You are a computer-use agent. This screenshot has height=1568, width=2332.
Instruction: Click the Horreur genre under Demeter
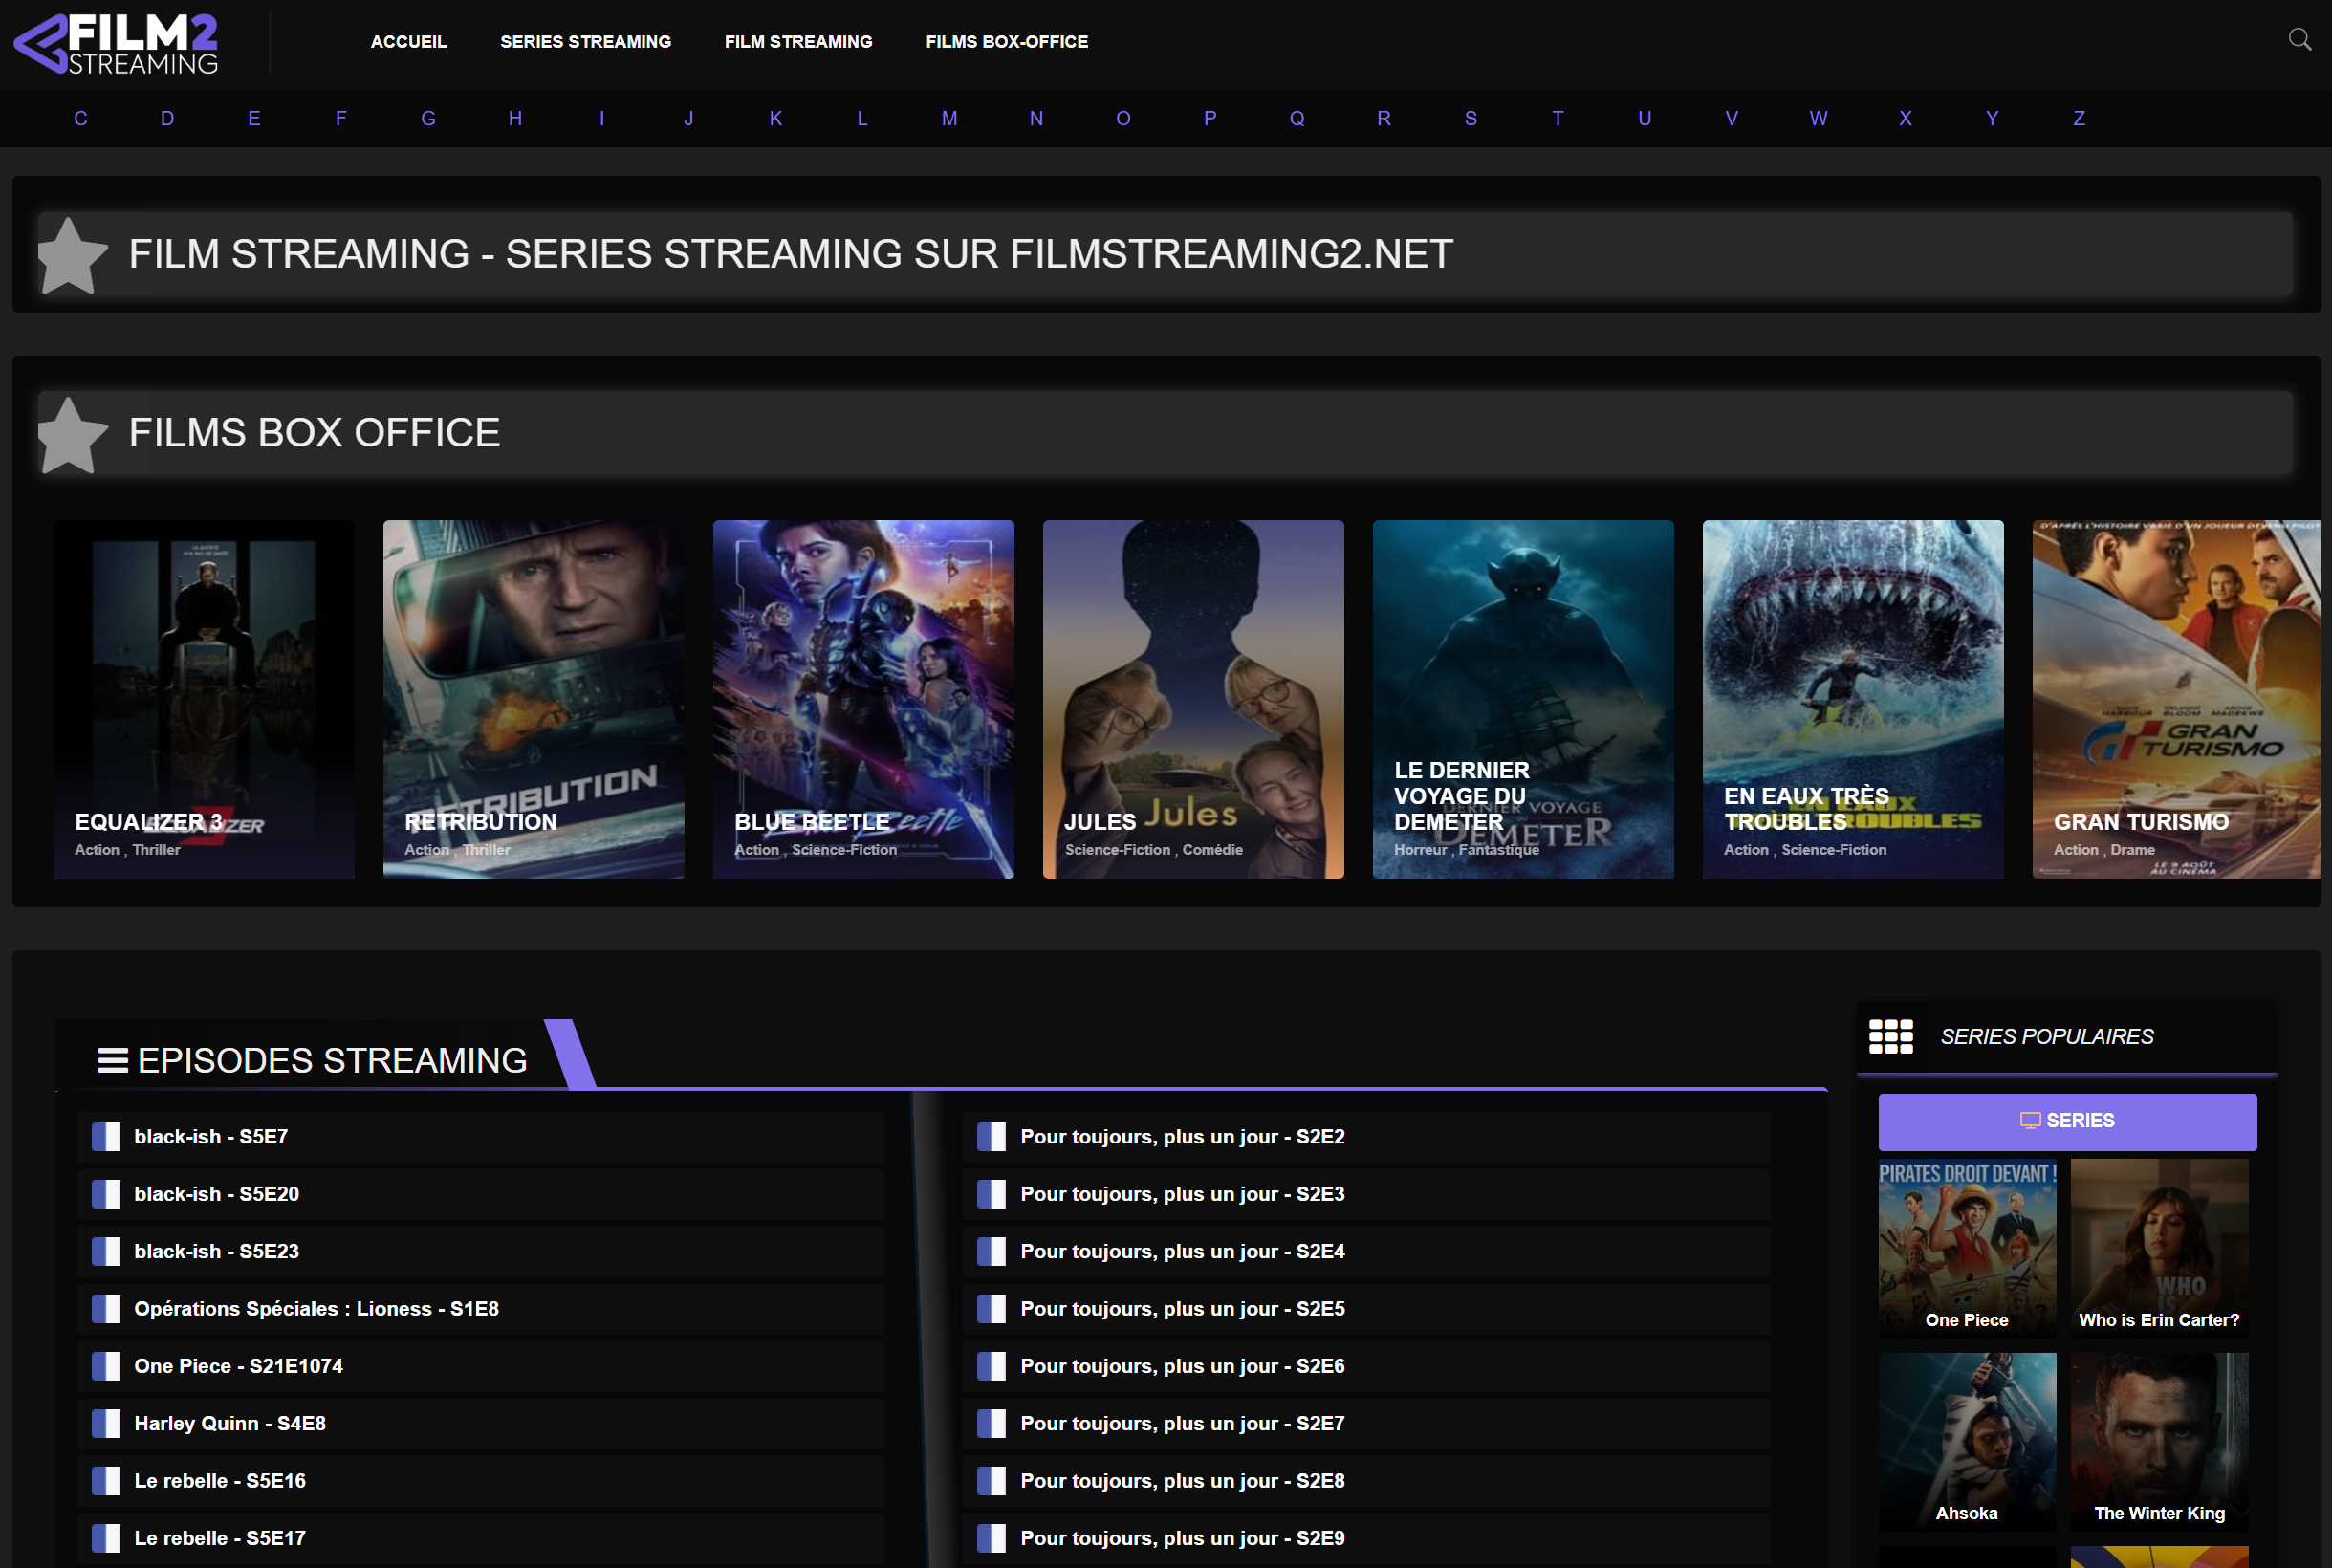click(x=1420, y=850)
